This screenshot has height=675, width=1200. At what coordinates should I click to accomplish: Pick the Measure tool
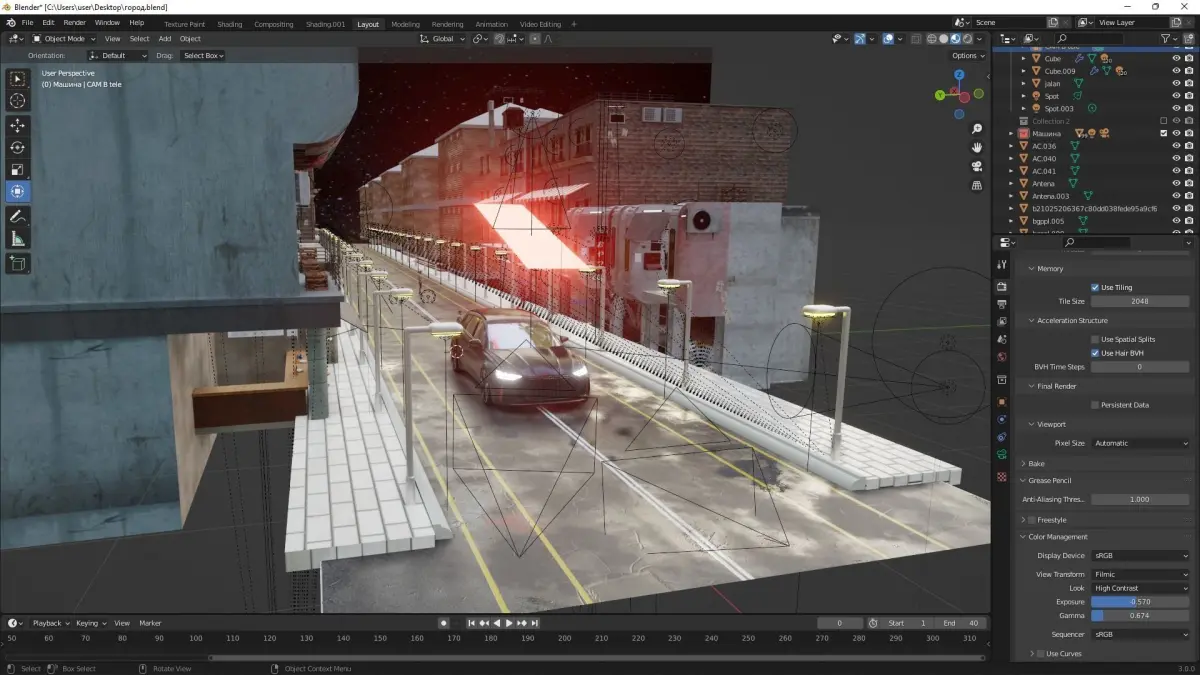(18, 238)
